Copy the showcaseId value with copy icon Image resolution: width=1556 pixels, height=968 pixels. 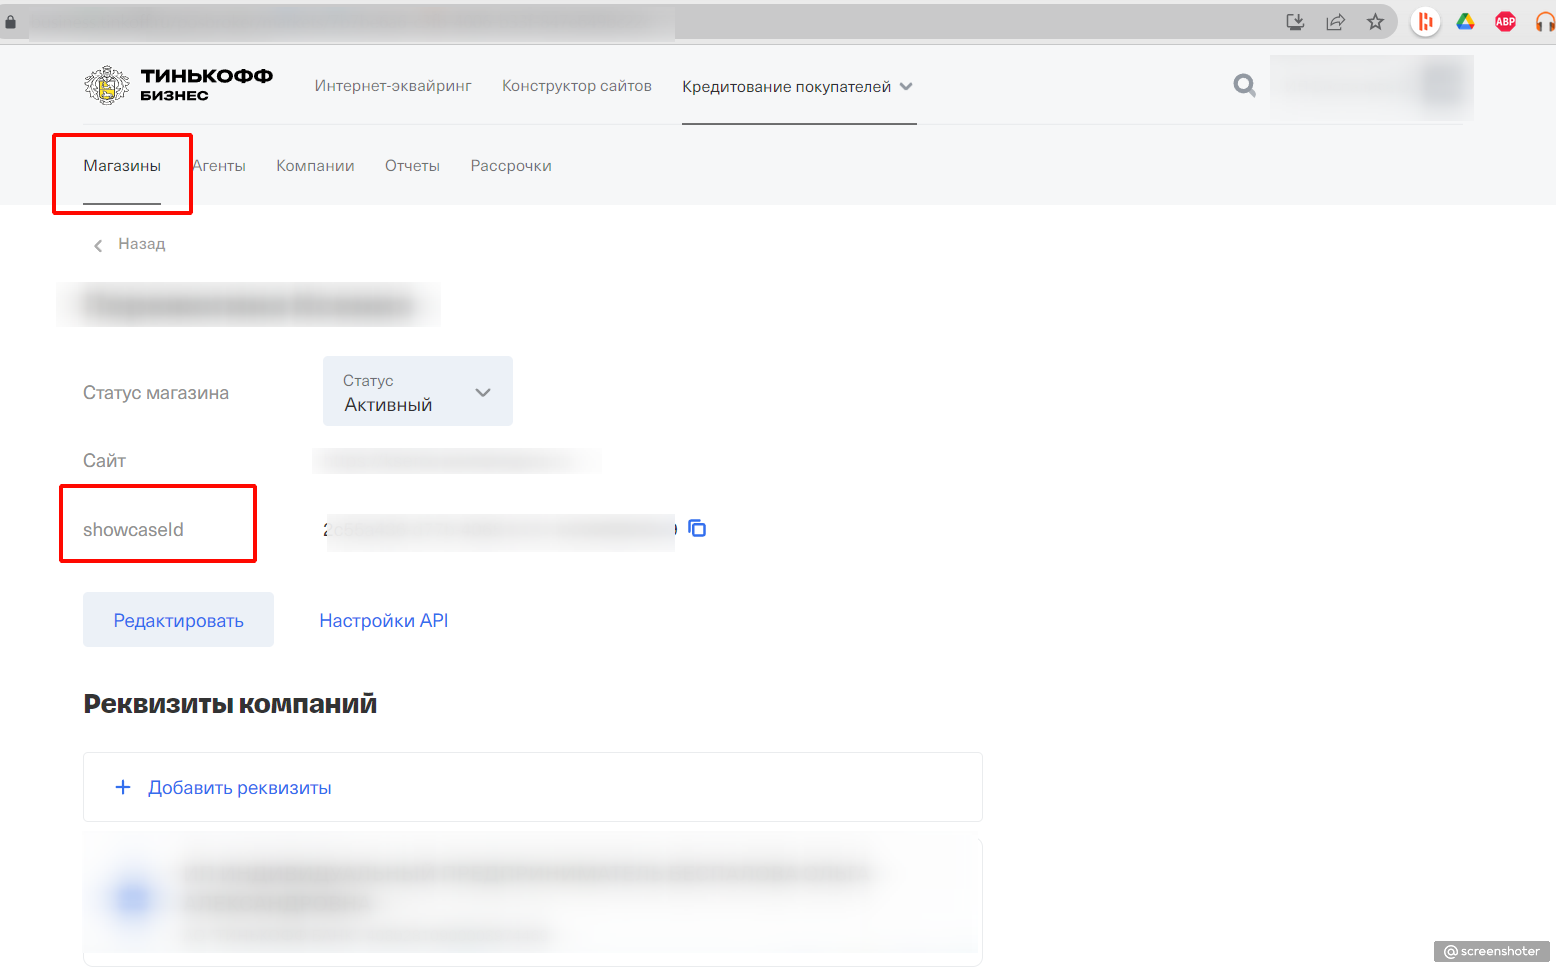(x=697, y=528)
